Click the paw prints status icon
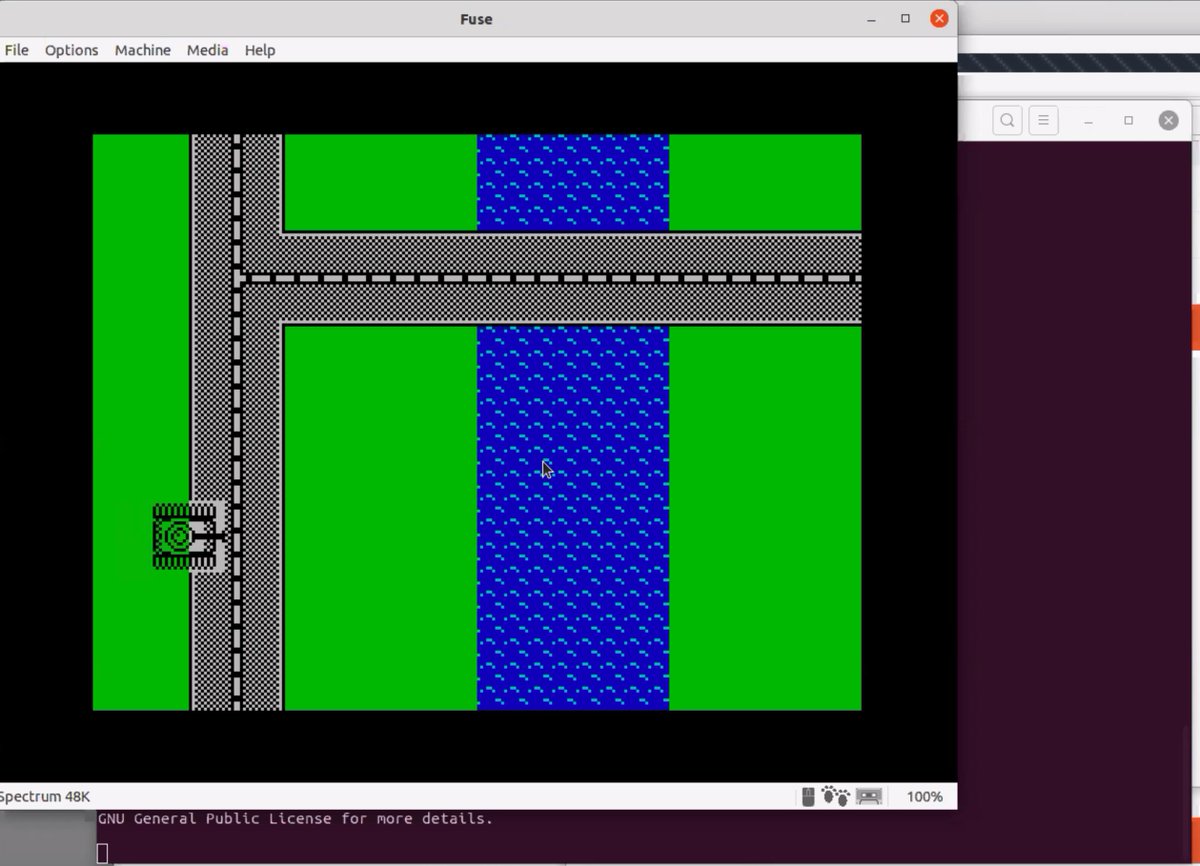Screen dimensions: 1200x866 pyautogui.click(x=835, y=796)
